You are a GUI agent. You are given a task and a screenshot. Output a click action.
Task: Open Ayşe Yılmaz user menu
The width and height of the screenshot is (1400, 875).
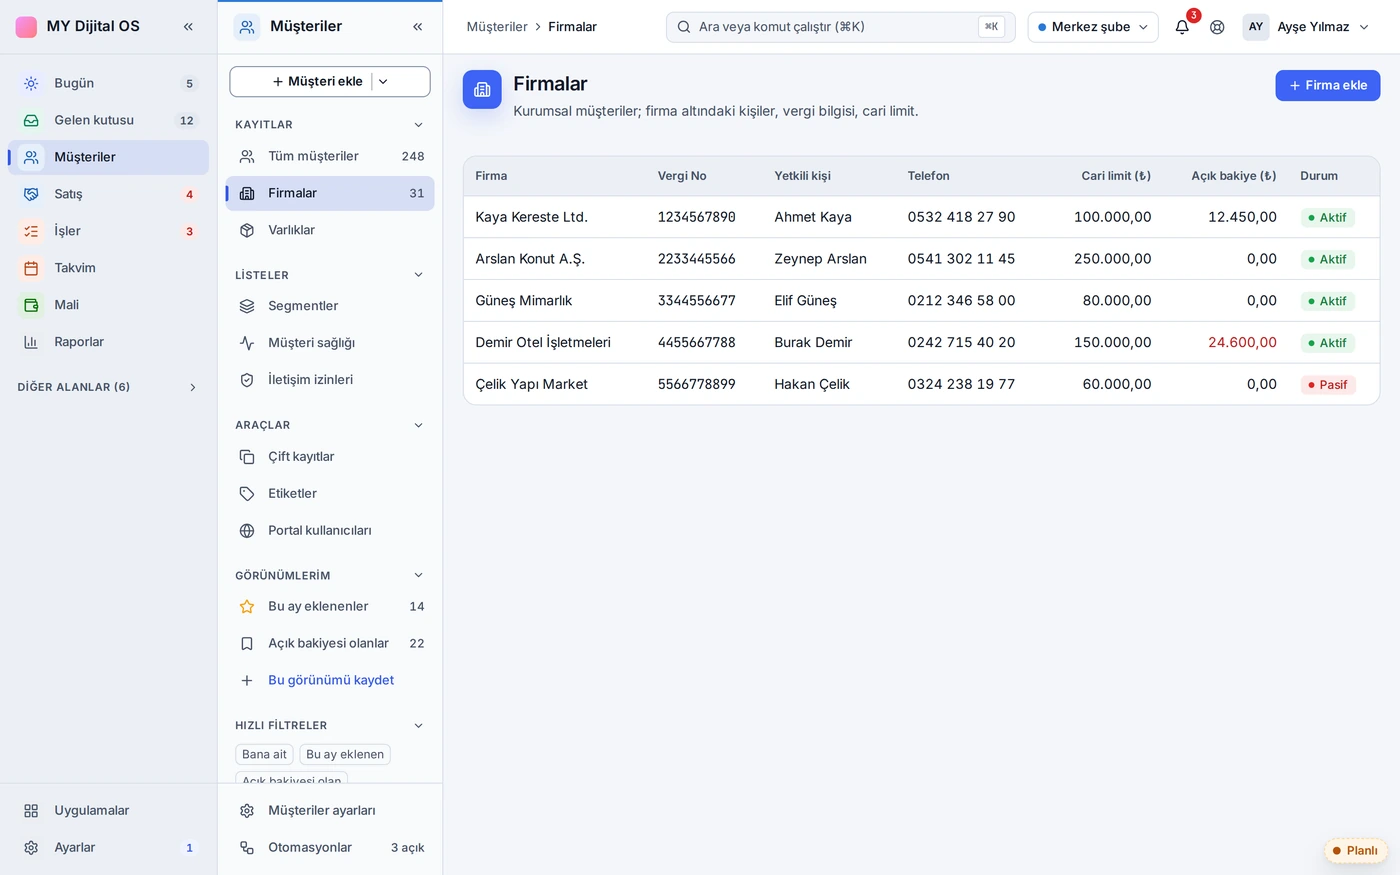coord(1307,27)
